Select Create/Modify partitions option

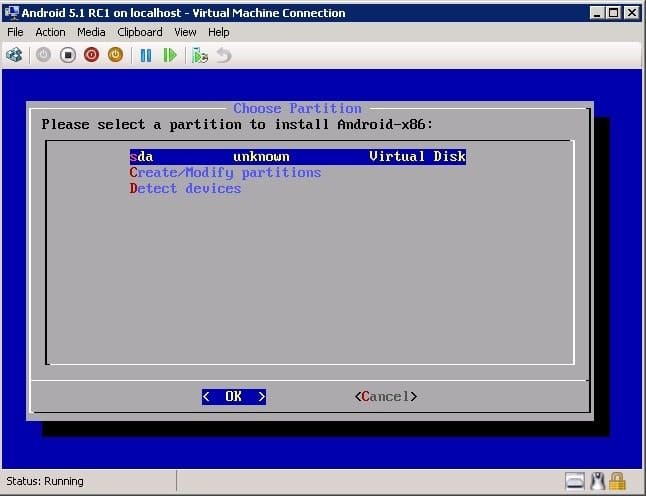[225, 173]
